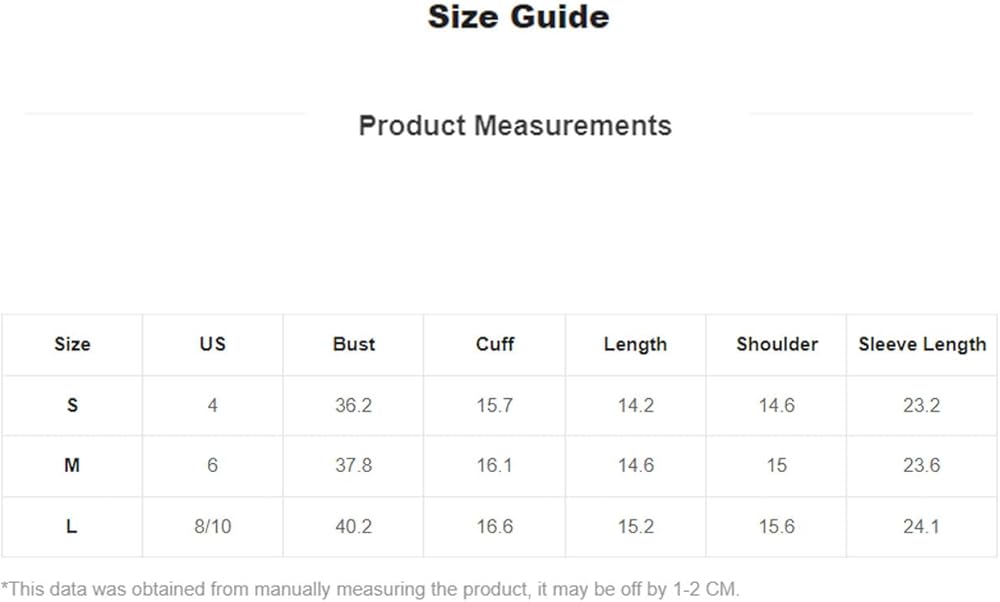
Task: Click the Bust column header
Action: pyautogui.click(x=354, y=344)
